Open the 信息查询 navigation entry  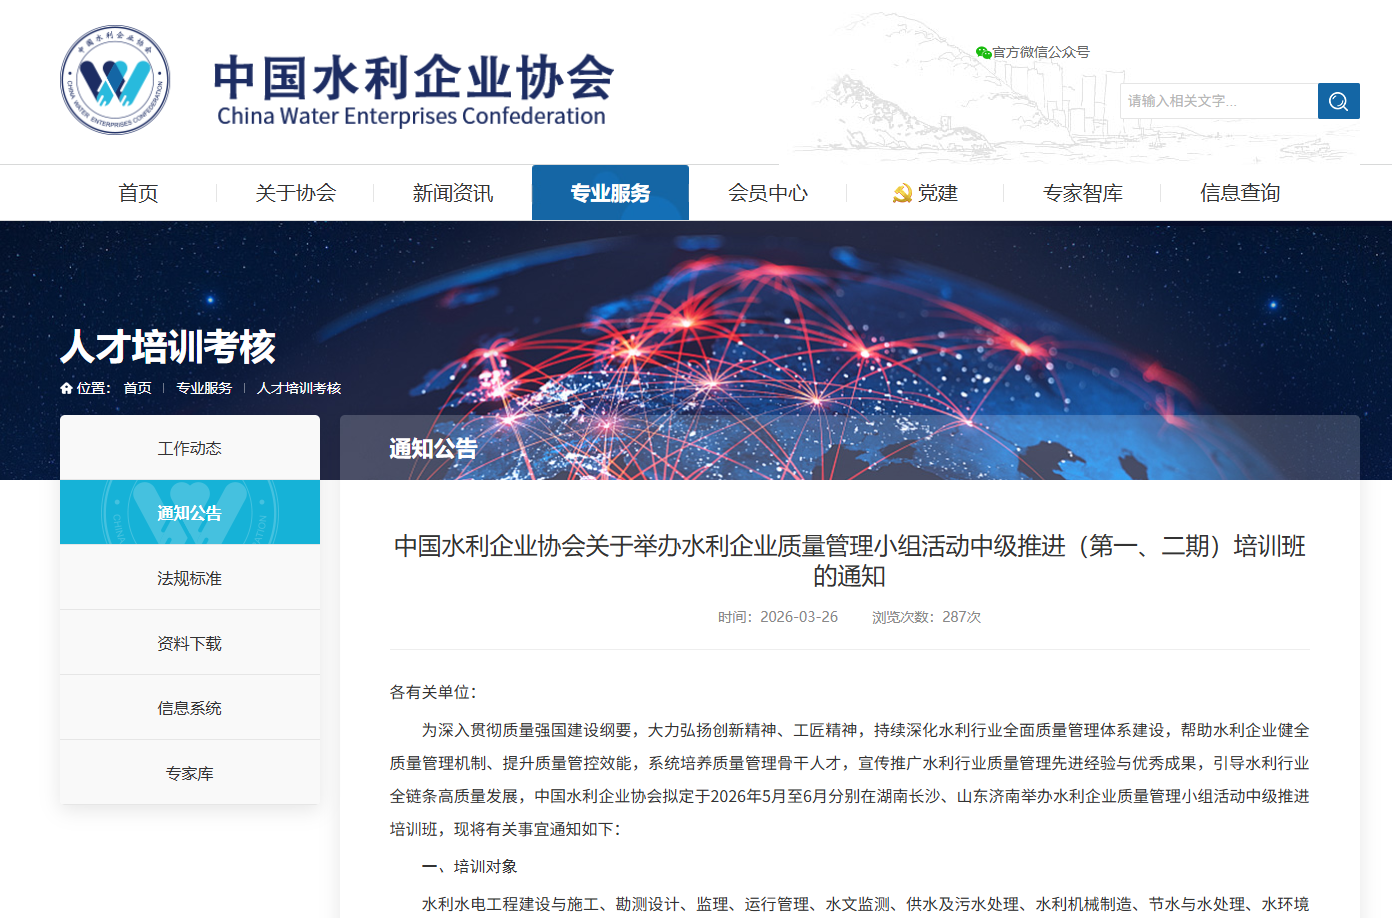click(x=1240, y=193)
